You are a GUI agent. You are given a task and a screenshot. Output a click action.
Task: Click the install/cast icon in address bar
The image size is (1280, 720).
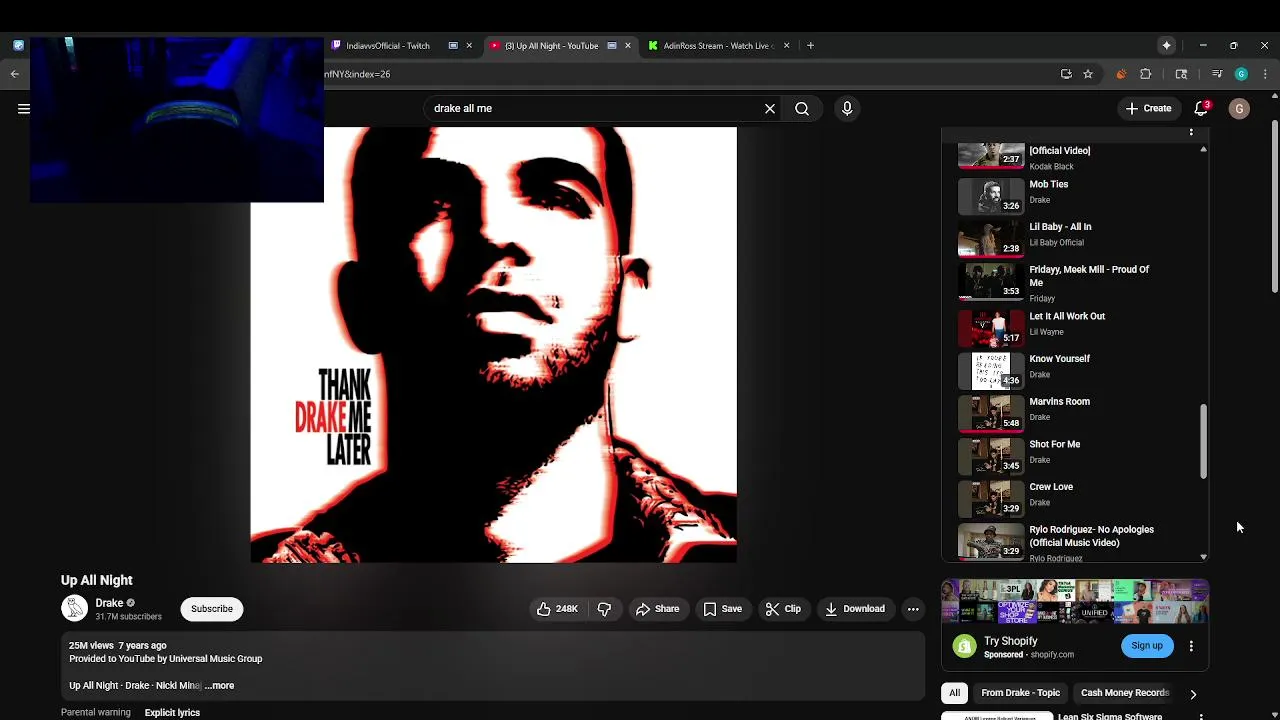[1066, 74]
